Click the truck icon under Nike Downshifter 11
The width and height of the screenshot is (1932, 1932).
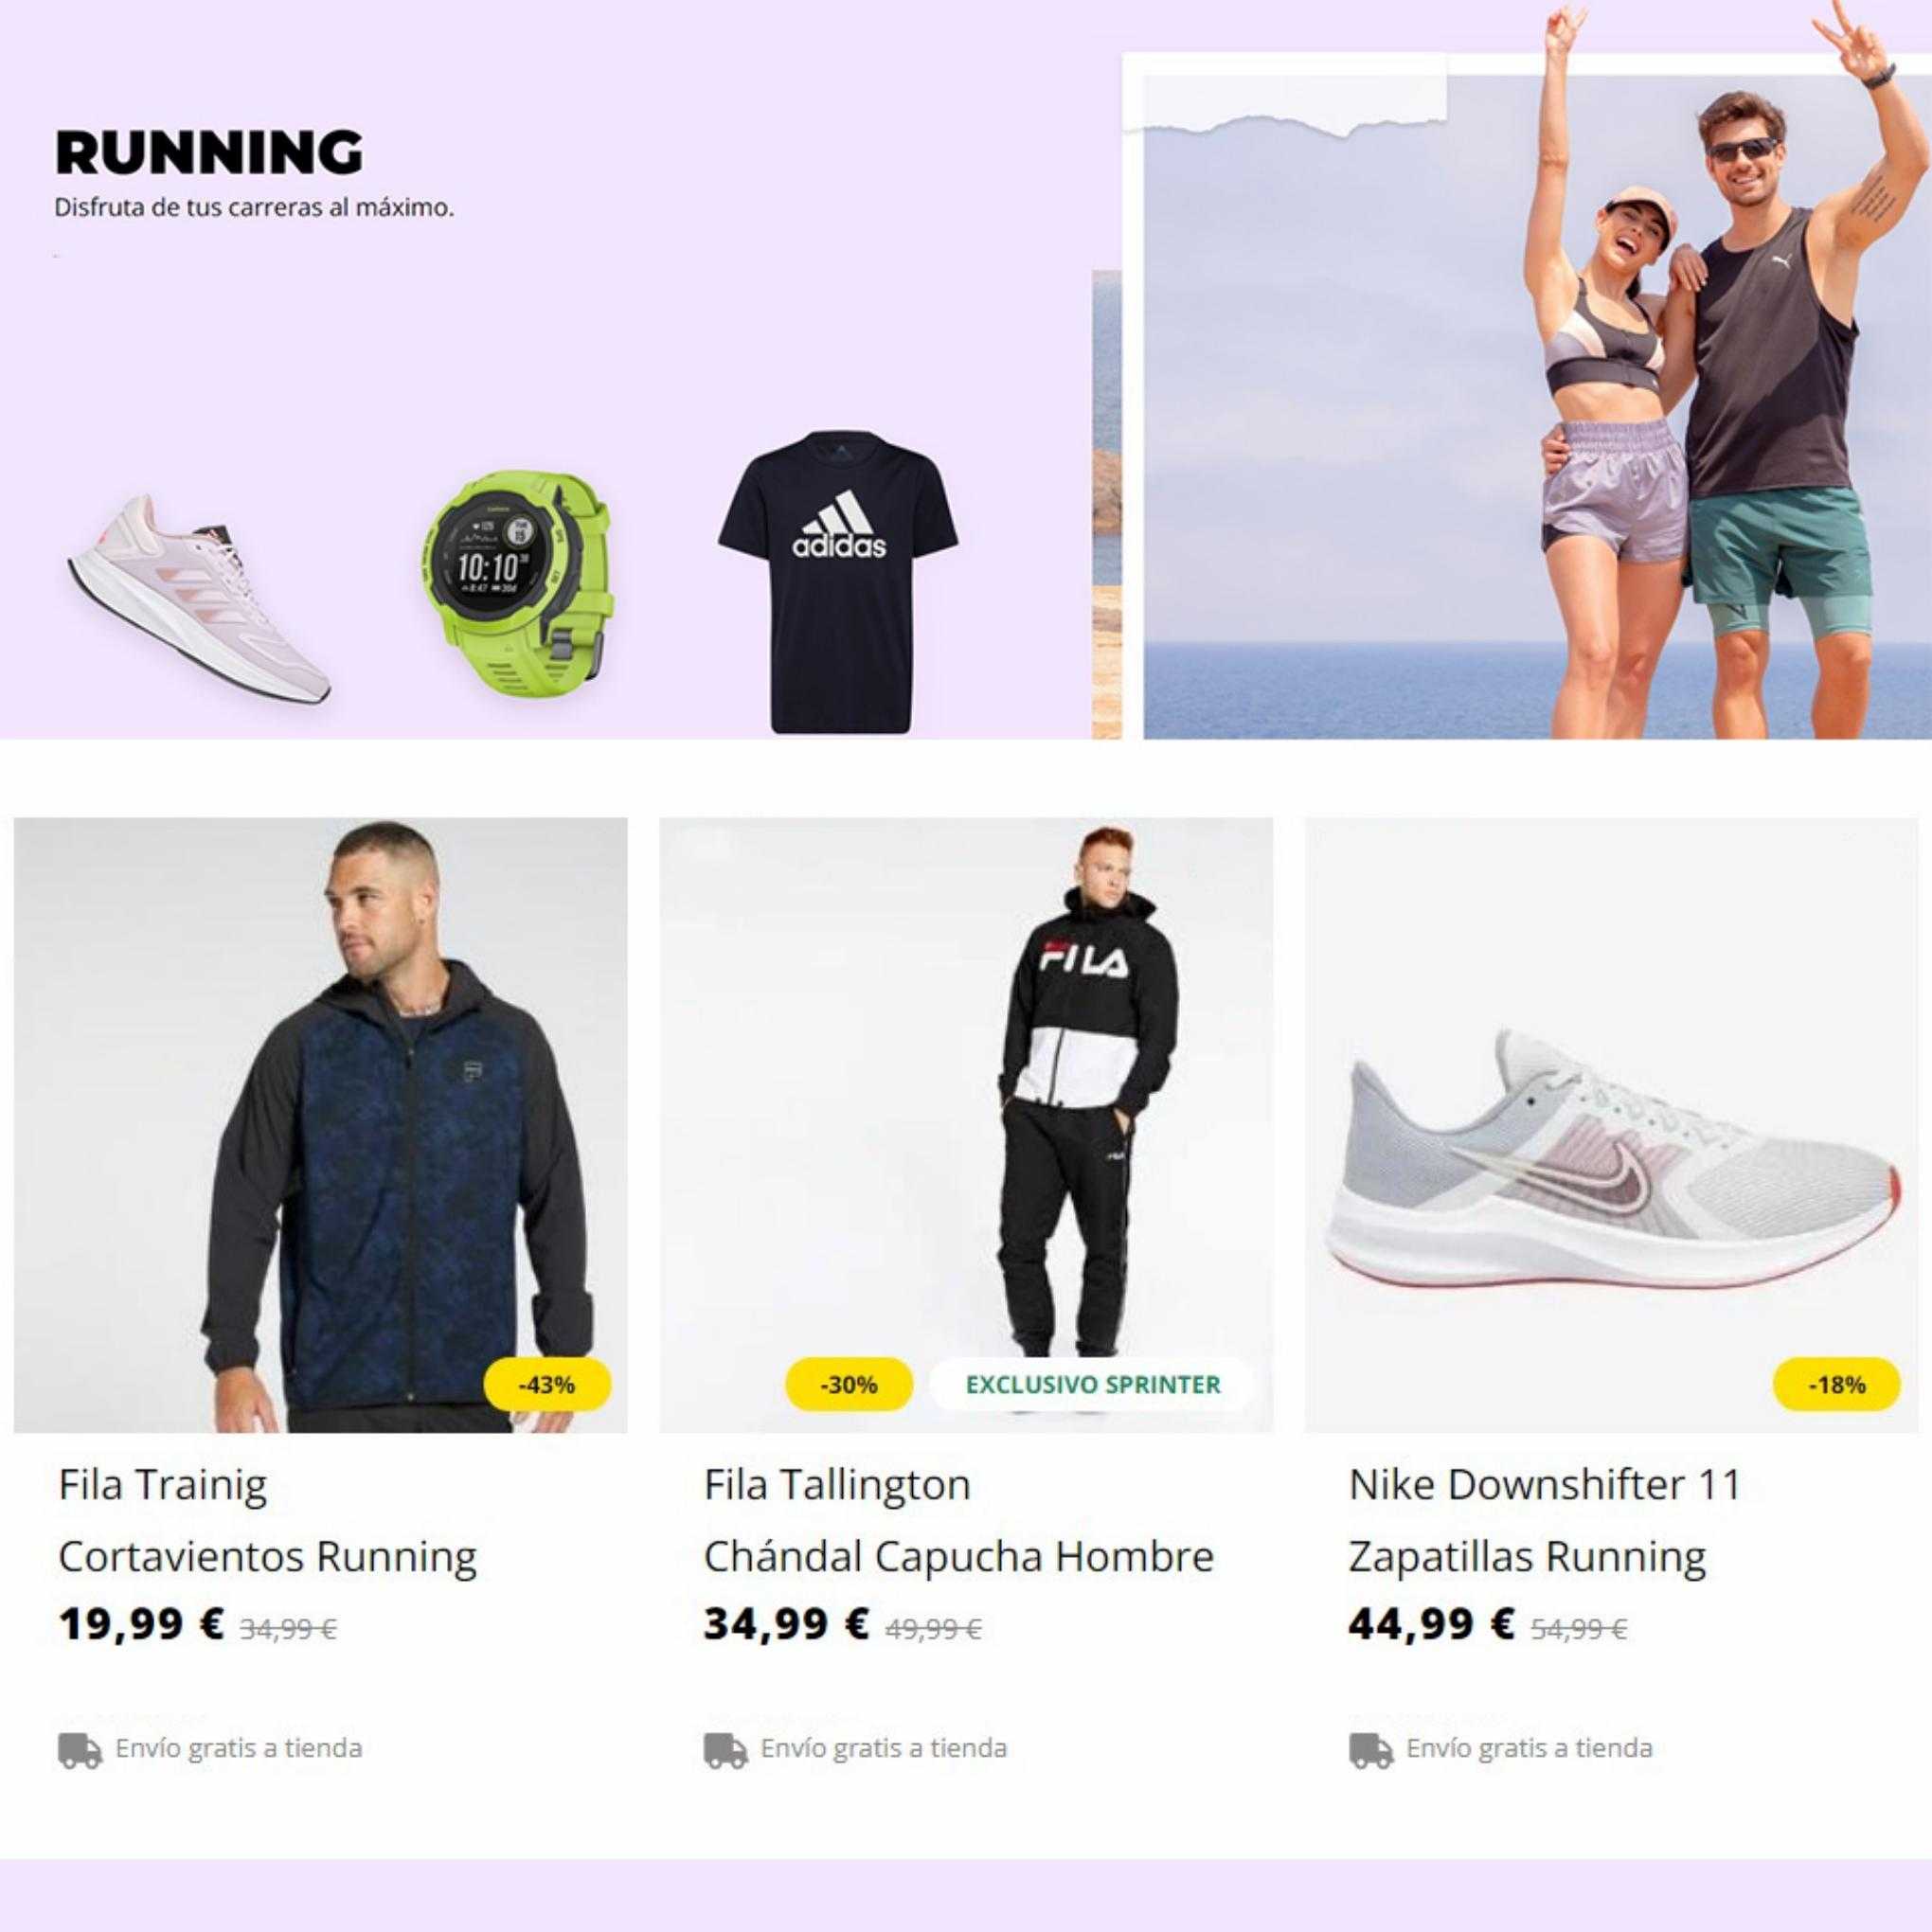[1371, 1749]
